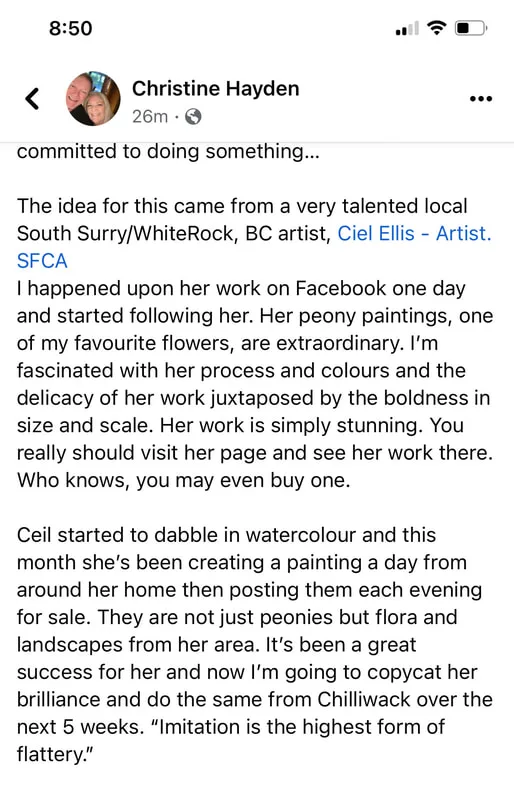Tap the line "Who knows, you may even buy one."
The height and width of the screenshot is (800, 514).
(x=184, y=480)
